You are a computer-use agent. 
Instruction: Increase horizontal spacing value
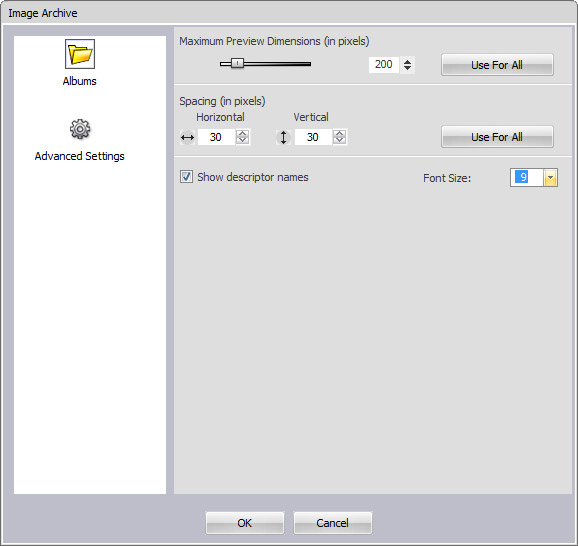point(242,133)
